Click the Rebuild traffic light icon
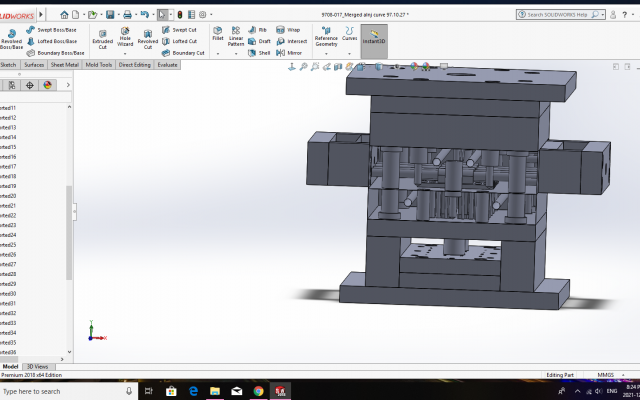640x400 pixels. 180,15
